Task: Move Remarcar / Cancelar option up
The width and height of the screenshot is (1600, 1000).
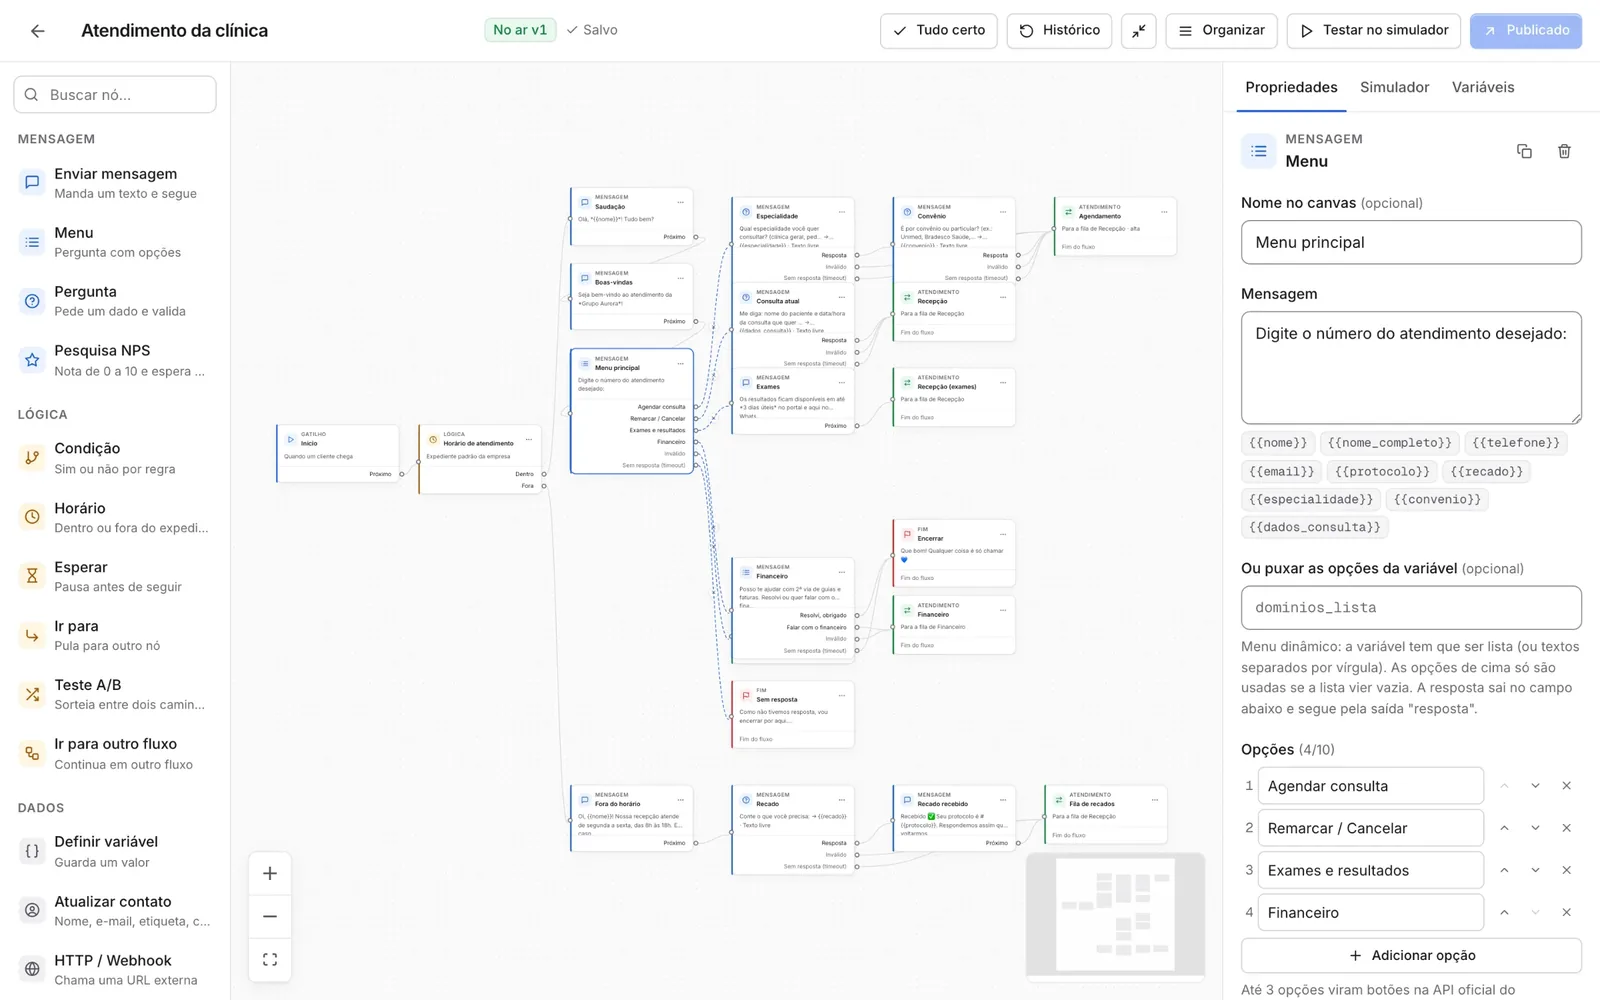Action: [1504, 828]
